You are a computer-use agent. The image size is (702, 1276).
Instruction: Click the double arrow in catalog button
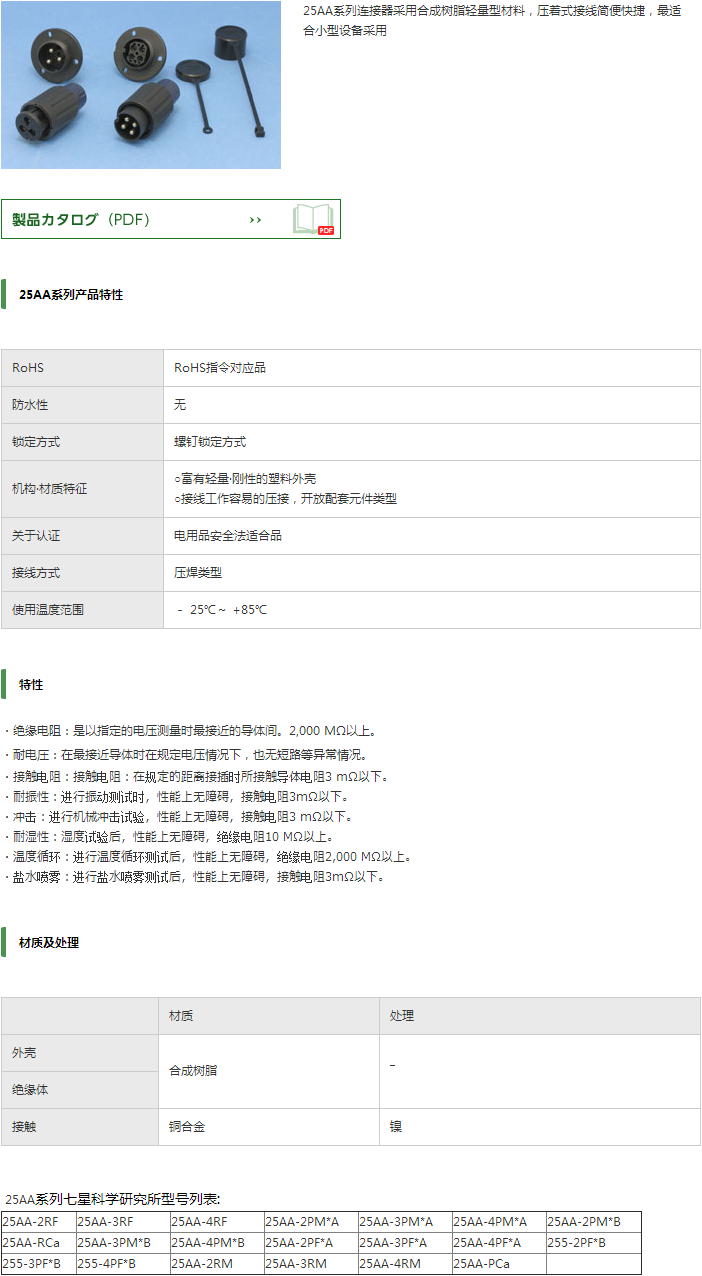(255, 220)
